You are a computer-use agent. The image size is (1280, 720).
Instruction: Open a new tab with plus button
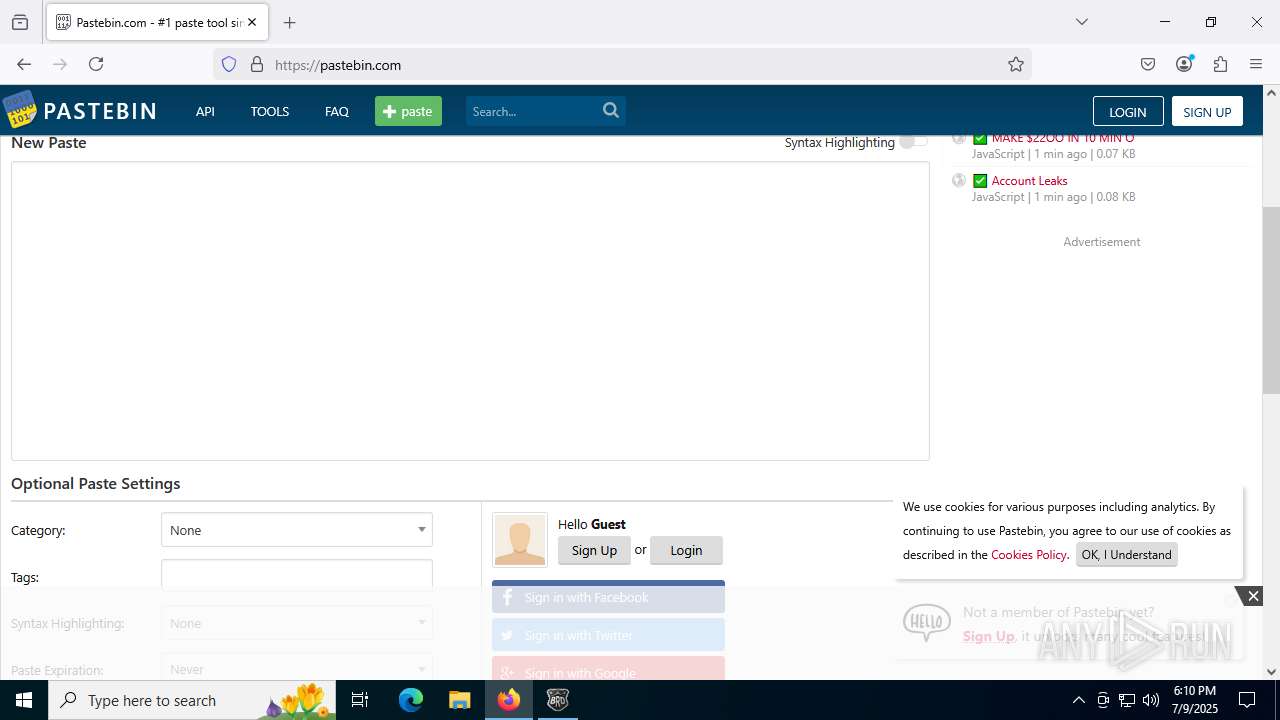click(x=289, y=22)
